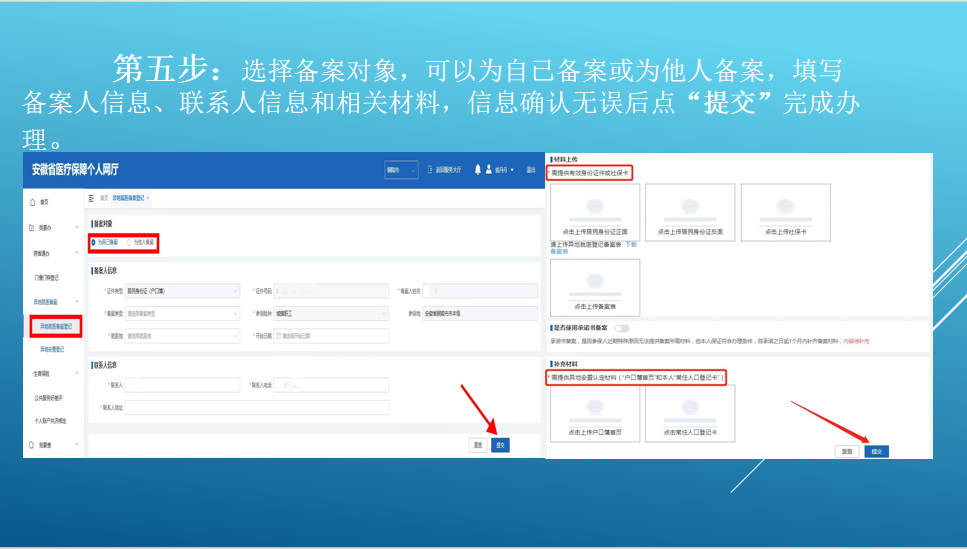Open 异地就医备案登记 in the sidebar
The image size is (967, 549).
pyautogui.click(x=56, y=326)
